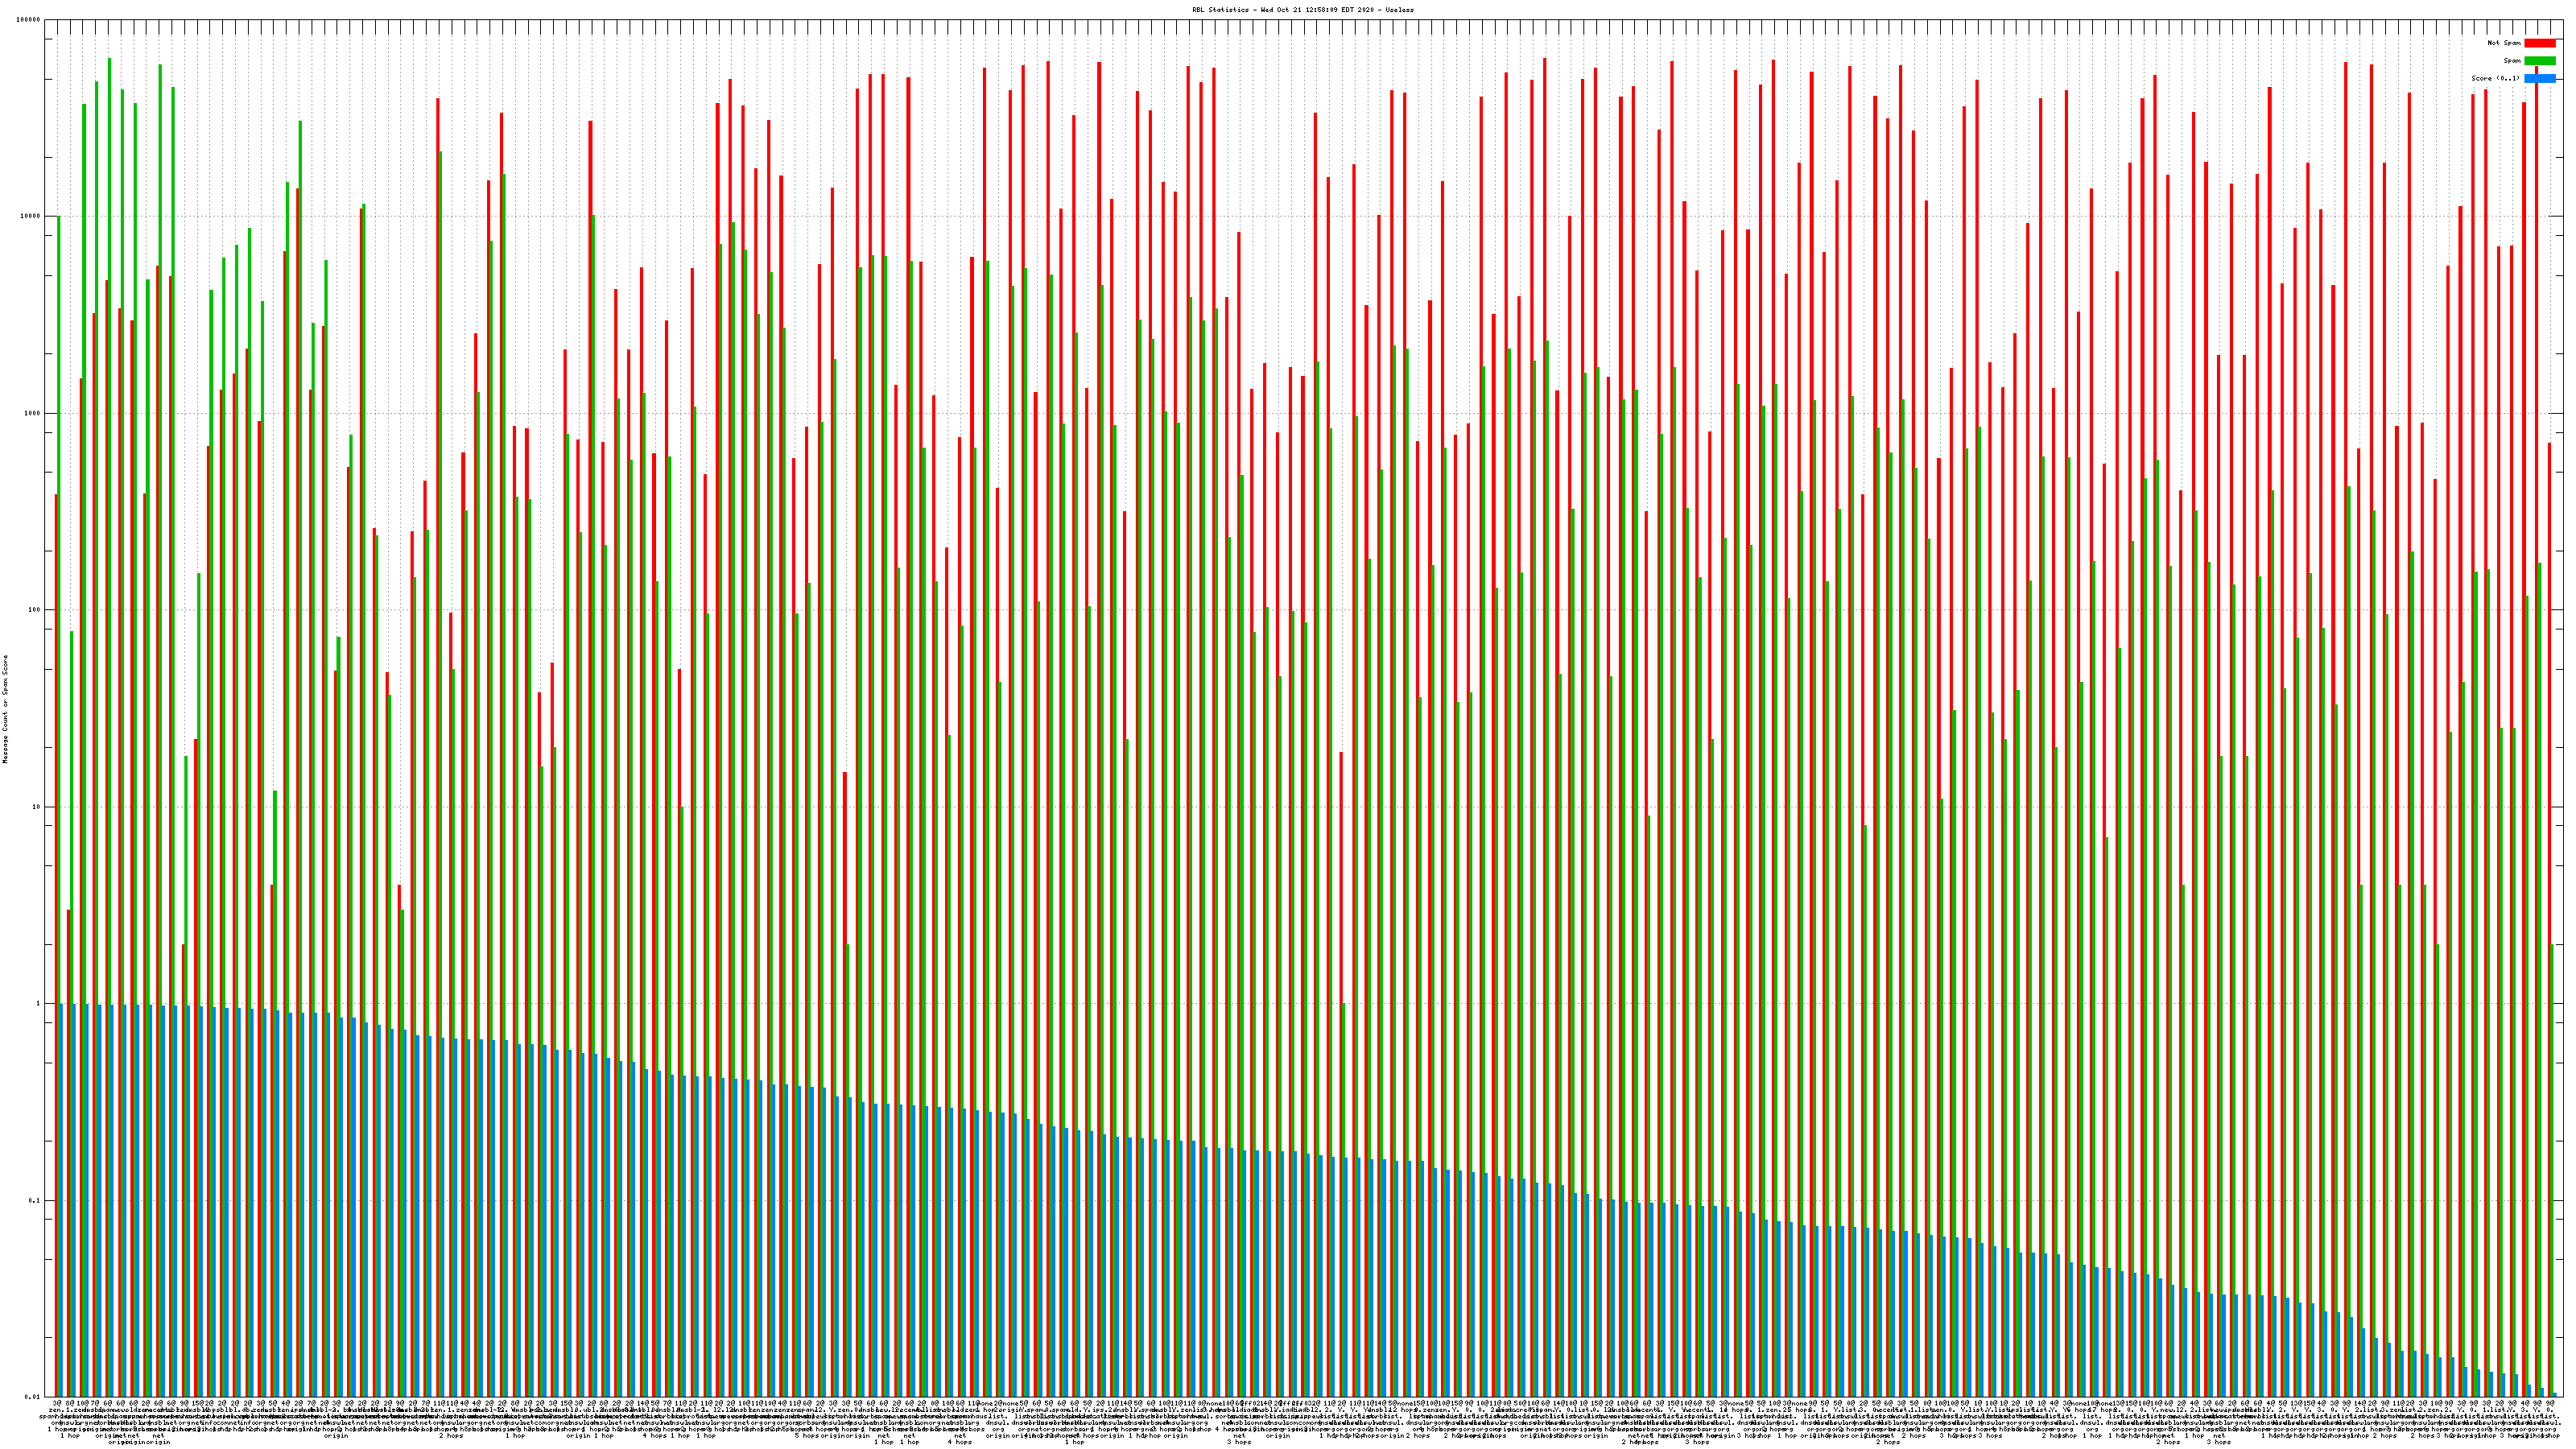Select the 'Not Spam' legend label
Image resolution: width=2576 pixels, height=1449 pixels.
(x=2504, y=43)
